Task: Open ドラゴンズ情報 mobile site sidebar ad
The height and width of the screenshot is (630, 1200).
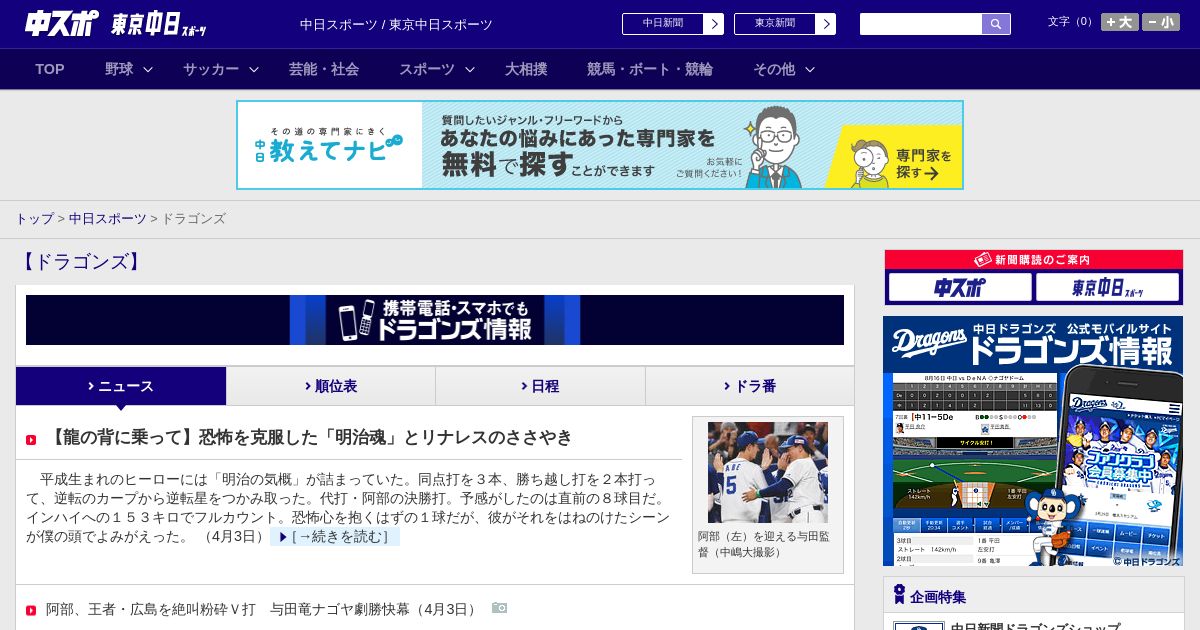Action: [1033, 442]
